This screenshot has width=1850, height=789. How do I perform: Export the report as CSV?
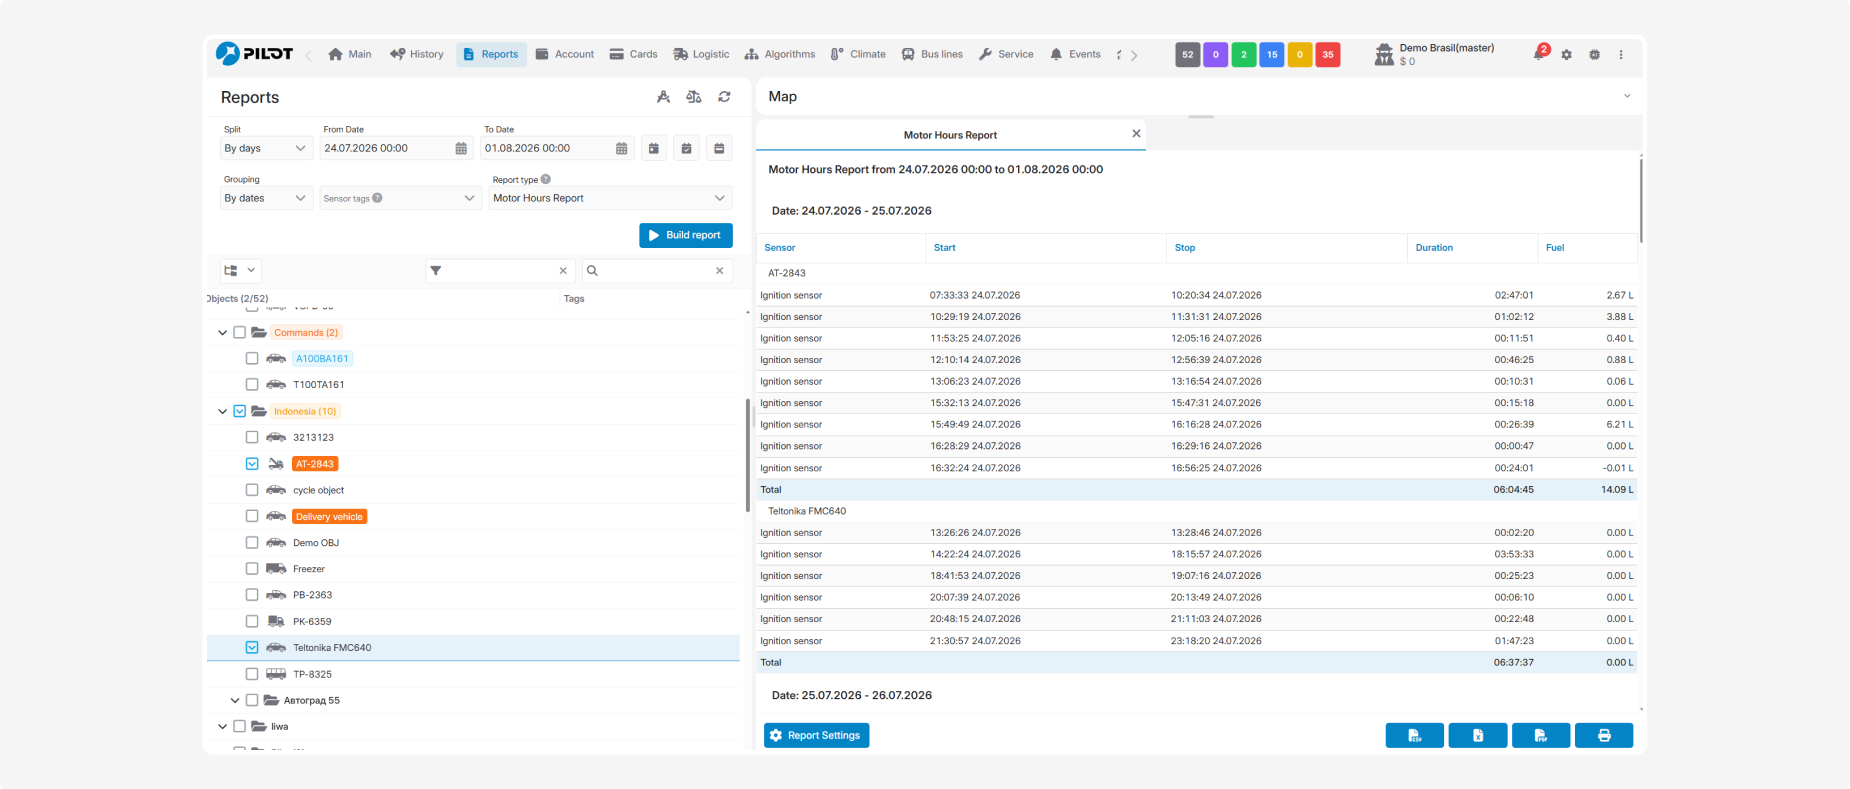point(1415,736)
